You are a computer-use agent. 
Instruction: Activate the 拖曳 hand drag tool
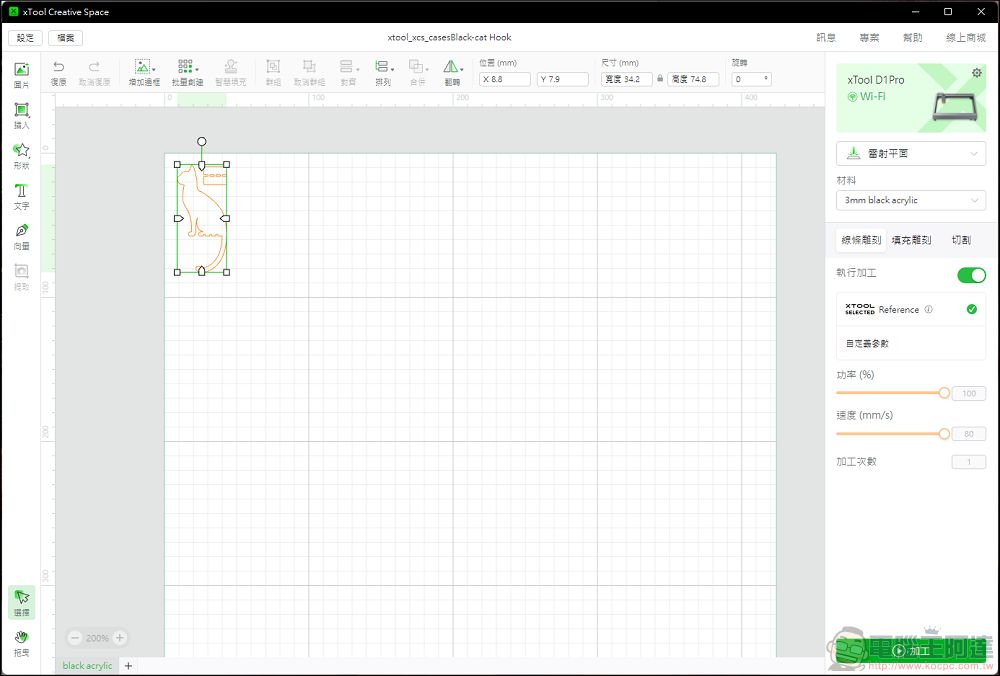pos(21,642)
